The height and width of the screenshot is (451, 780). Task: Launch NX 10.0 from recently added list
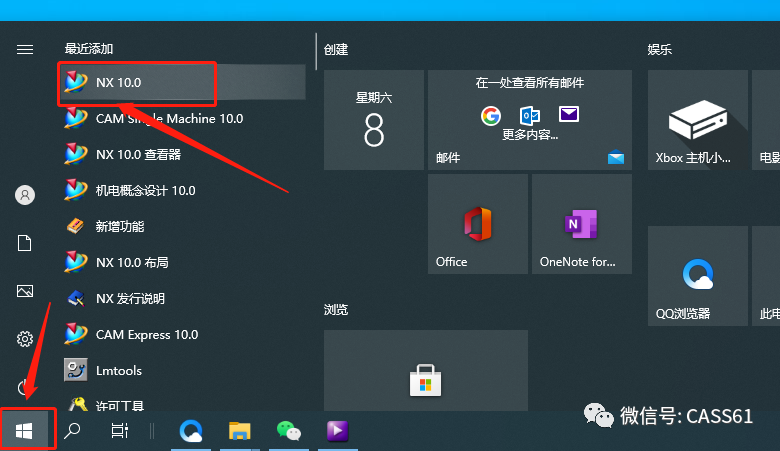pyautogui.click(x=182, y=82)
